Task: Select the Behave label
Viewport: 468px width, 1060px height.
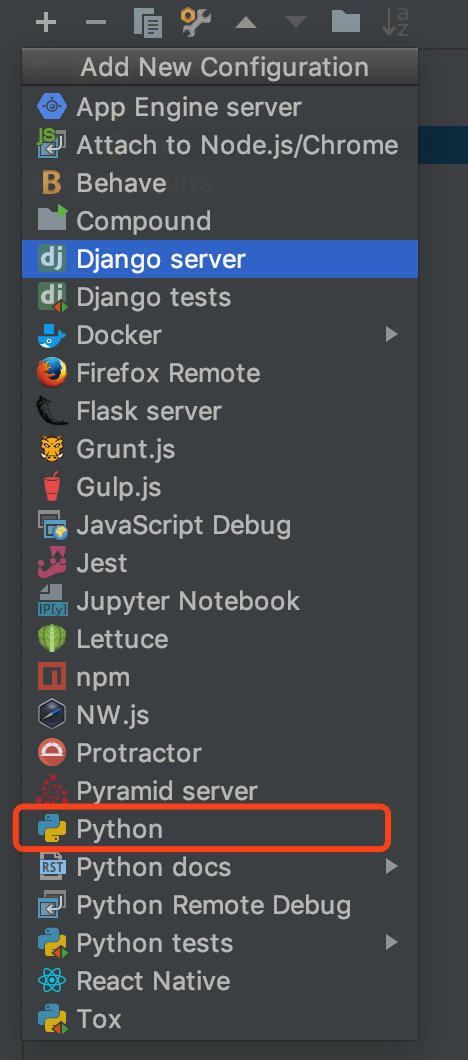Action: pyautogui.click(x=122, y=183)
